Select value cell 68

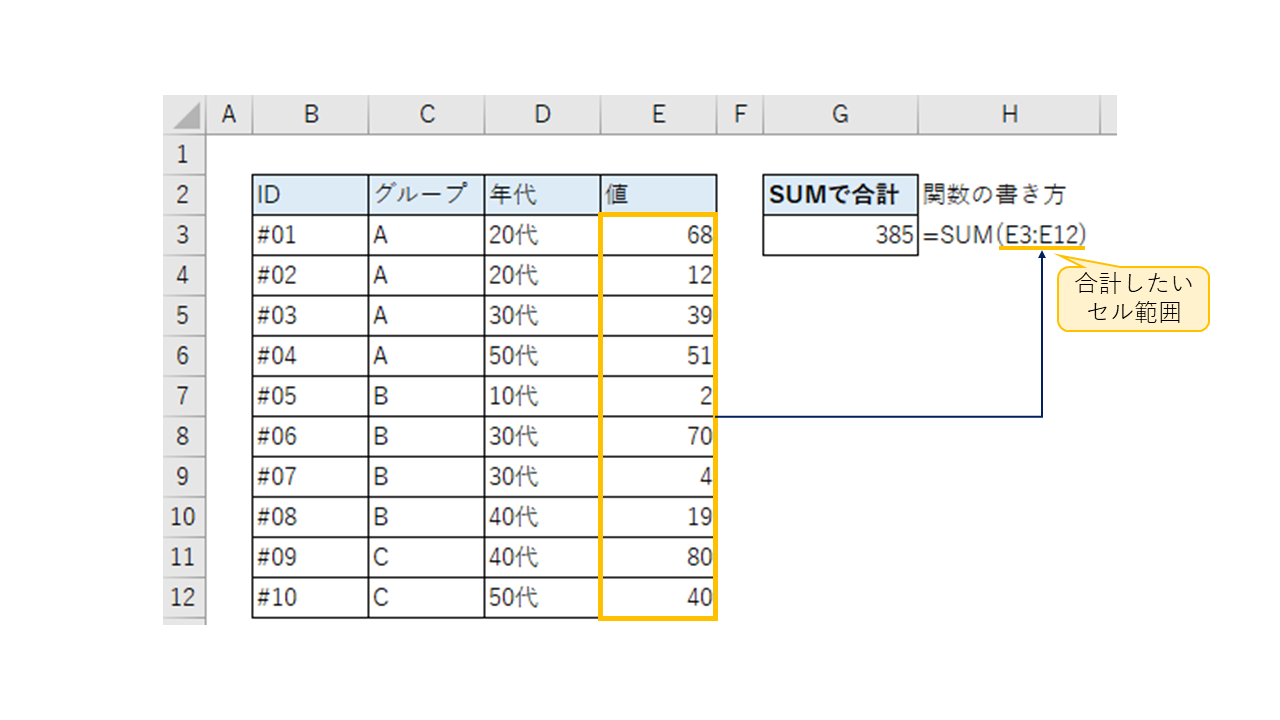click(x=658, y=235)
